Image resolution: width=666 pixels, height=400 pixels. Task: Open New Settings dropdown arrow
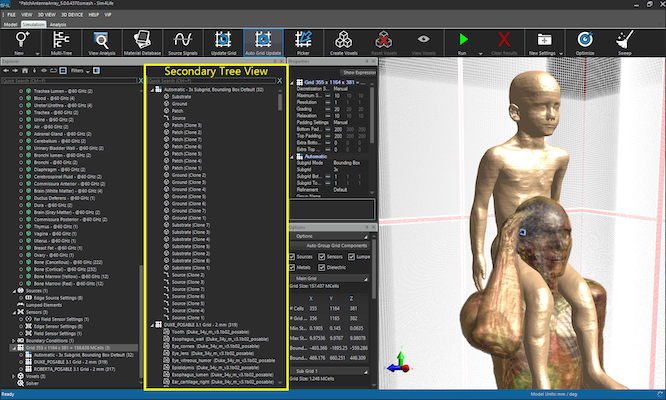pyautogui.click(x=561, y=54)
